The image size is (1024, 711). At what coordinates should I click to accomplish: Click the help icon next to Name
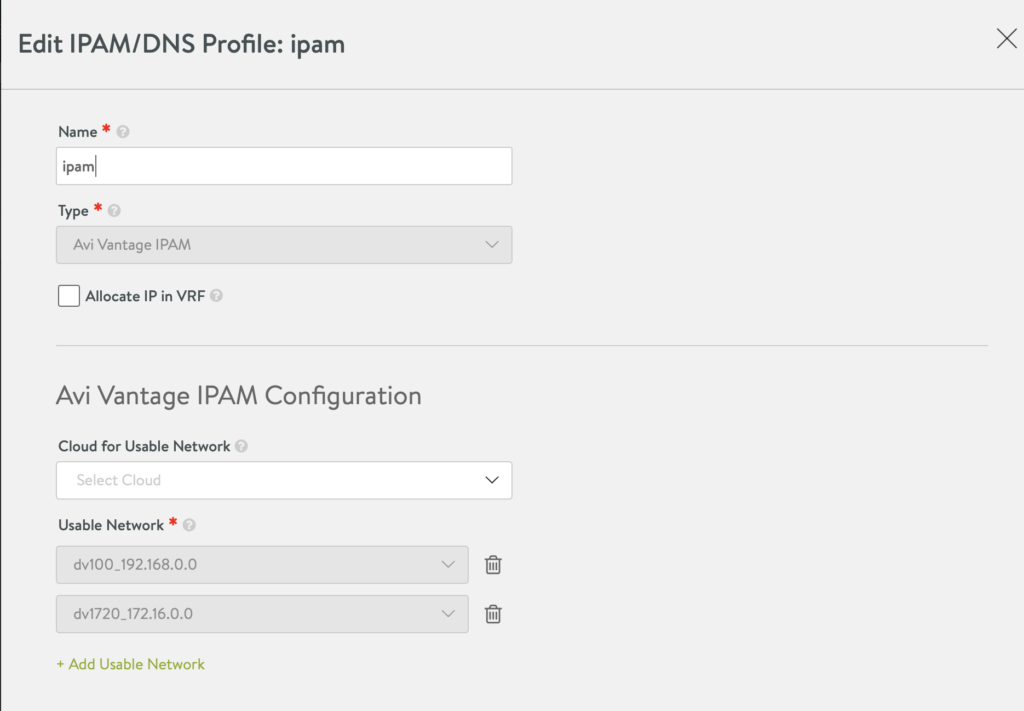tap(123, 132)
